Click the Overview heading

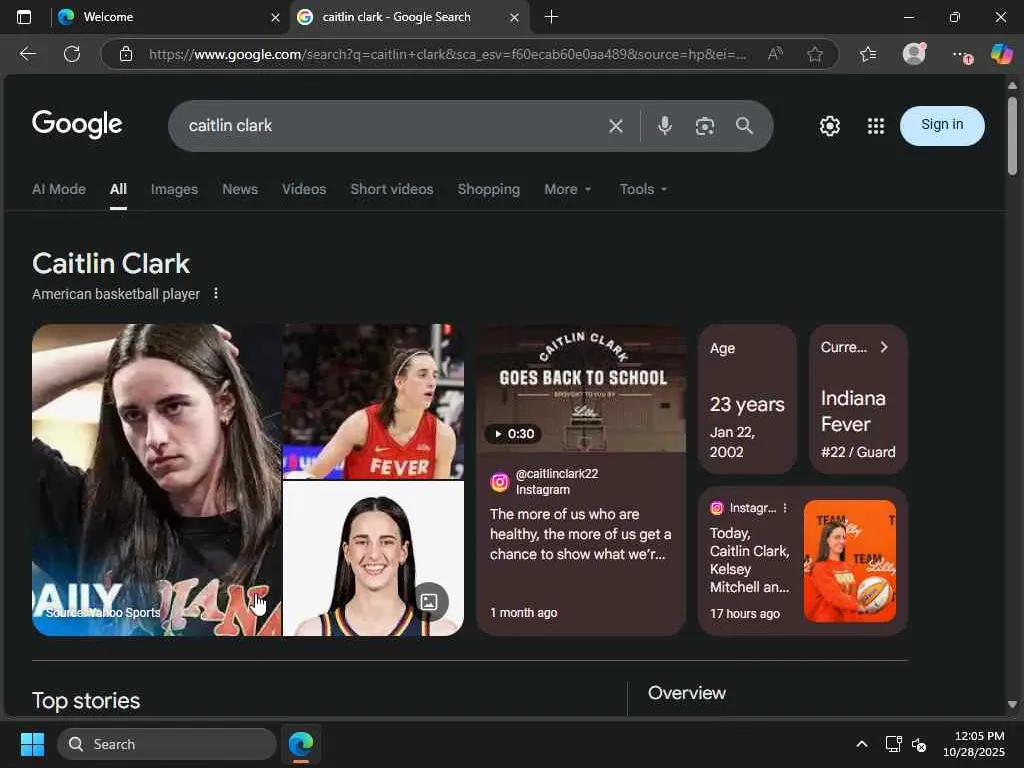[x=686, y=693]
